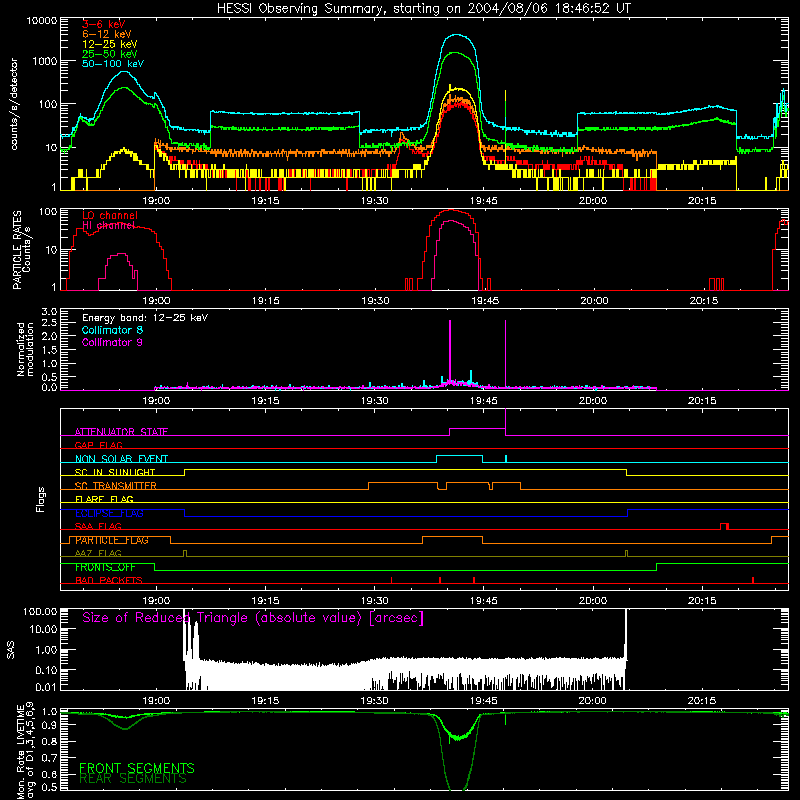Click the SC IN SUNLIGHT flag label
The height and width of the screenshot is (800, 800).
(115, 472)
